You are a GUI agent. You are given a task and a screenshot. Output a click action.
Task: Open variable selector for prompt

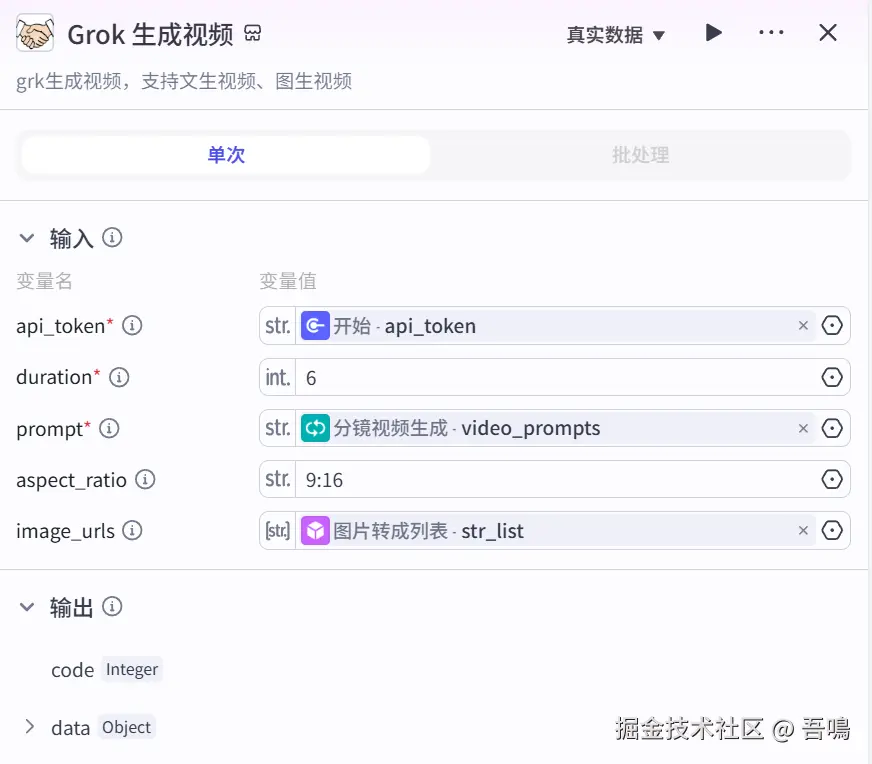click(x=832, y=428)
